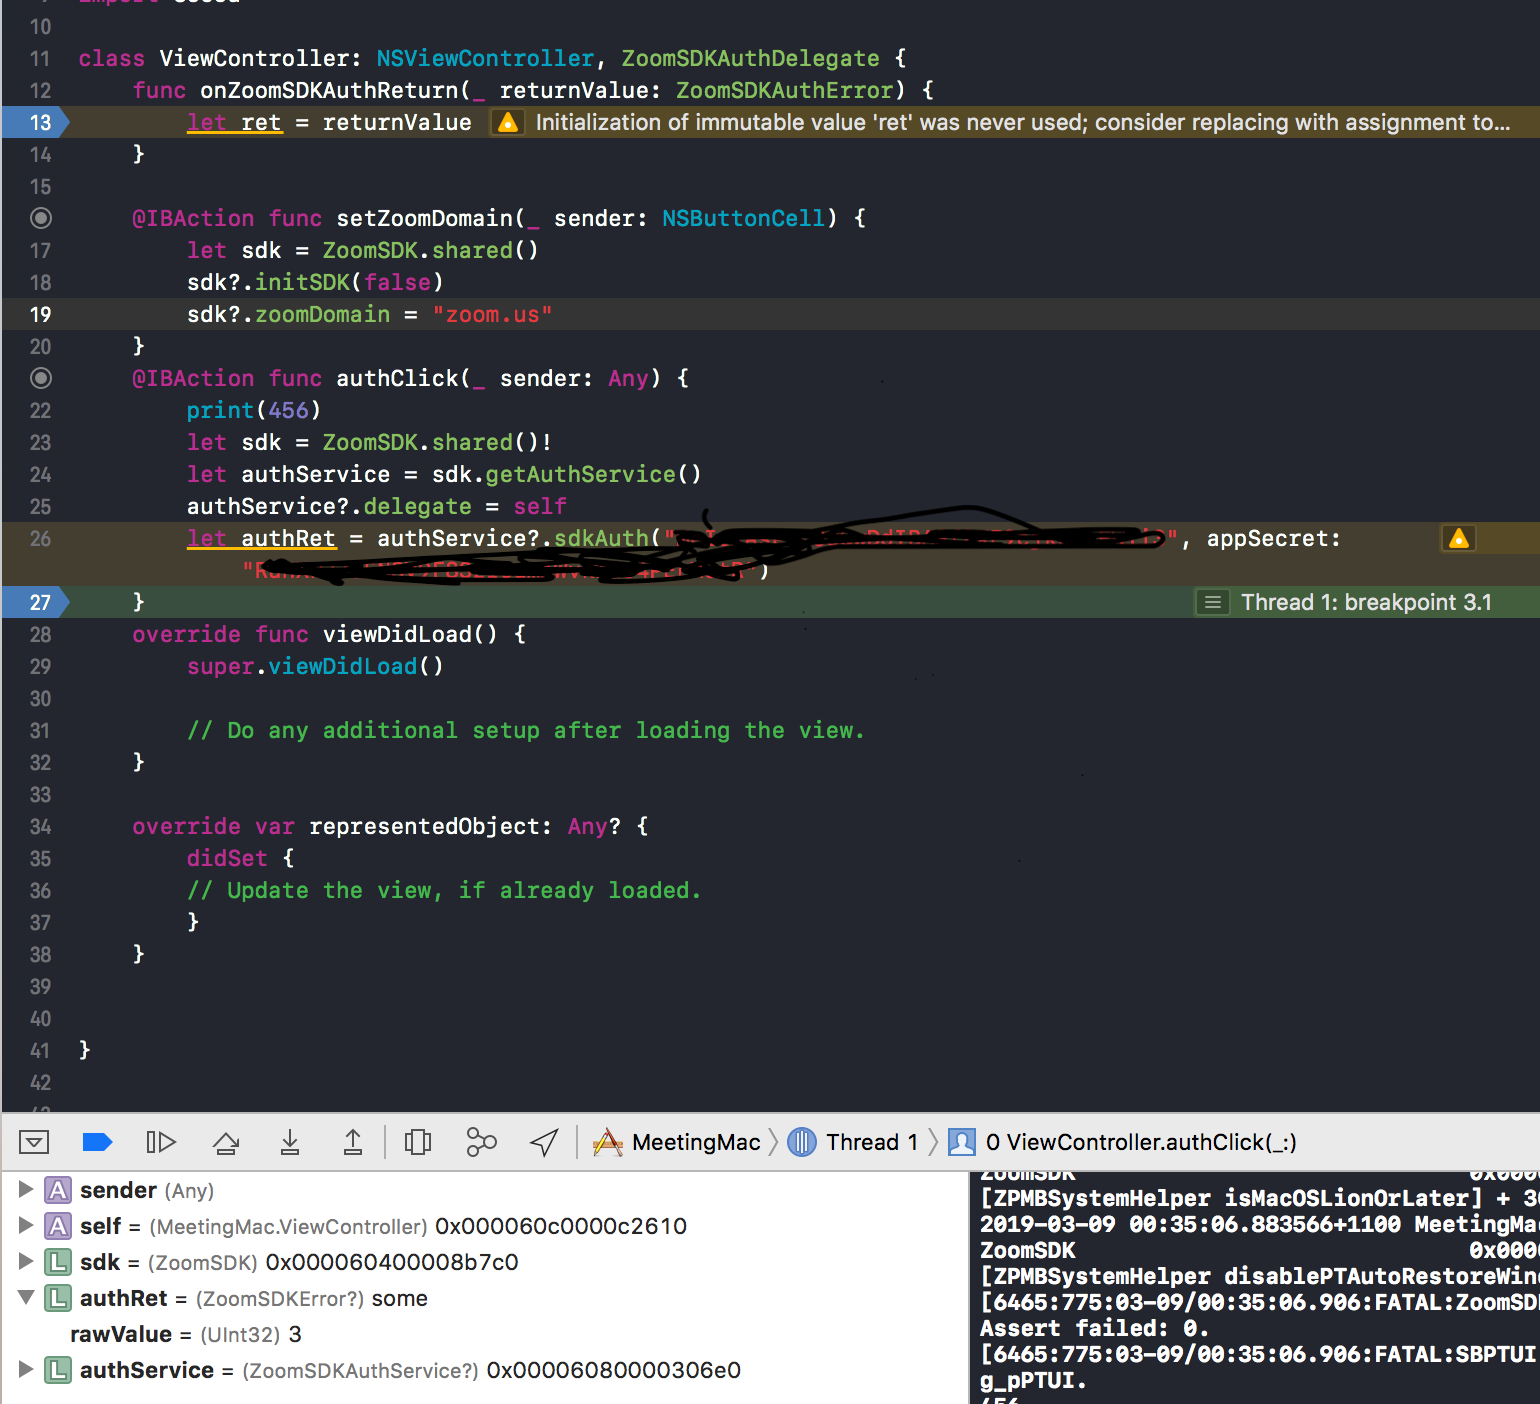Click the argument icon next to sender
The height and width of the screenshot is (1404, 1540).
tap(59, 1190)
